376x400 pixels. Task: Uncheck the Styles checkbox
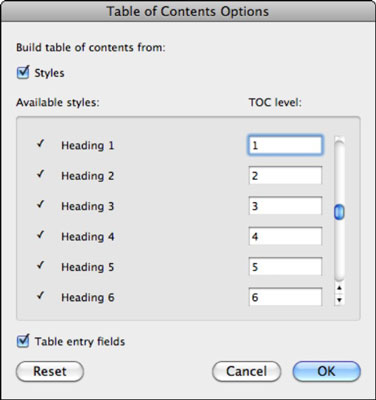(23, 72)
